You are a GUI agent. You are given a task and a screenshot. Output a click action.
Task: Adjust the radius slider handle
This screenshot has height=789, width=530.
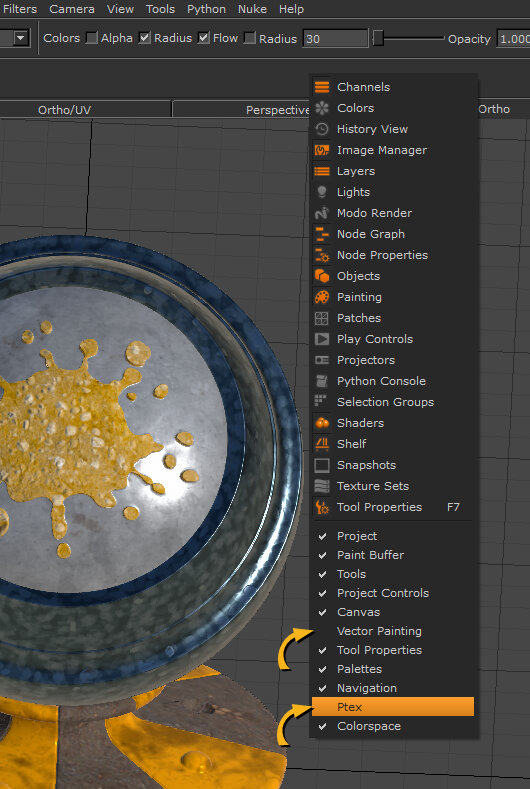pos(378,38)
